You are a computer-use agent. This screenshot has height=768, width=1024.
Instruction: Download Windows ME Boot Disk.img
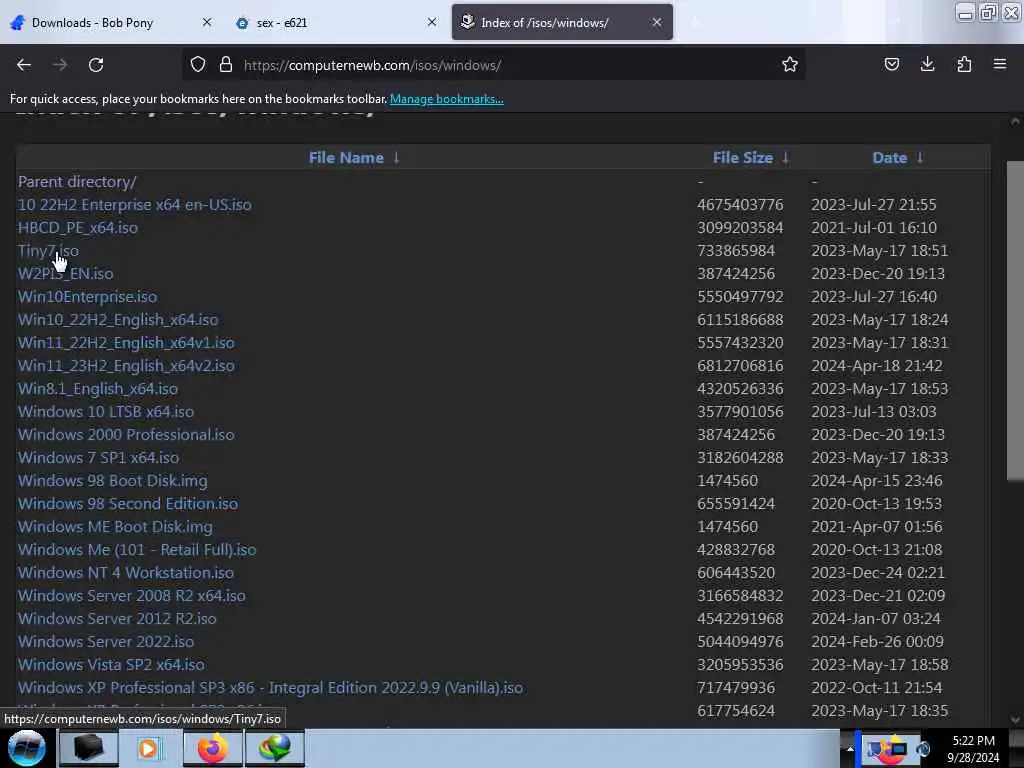point(115,526)
